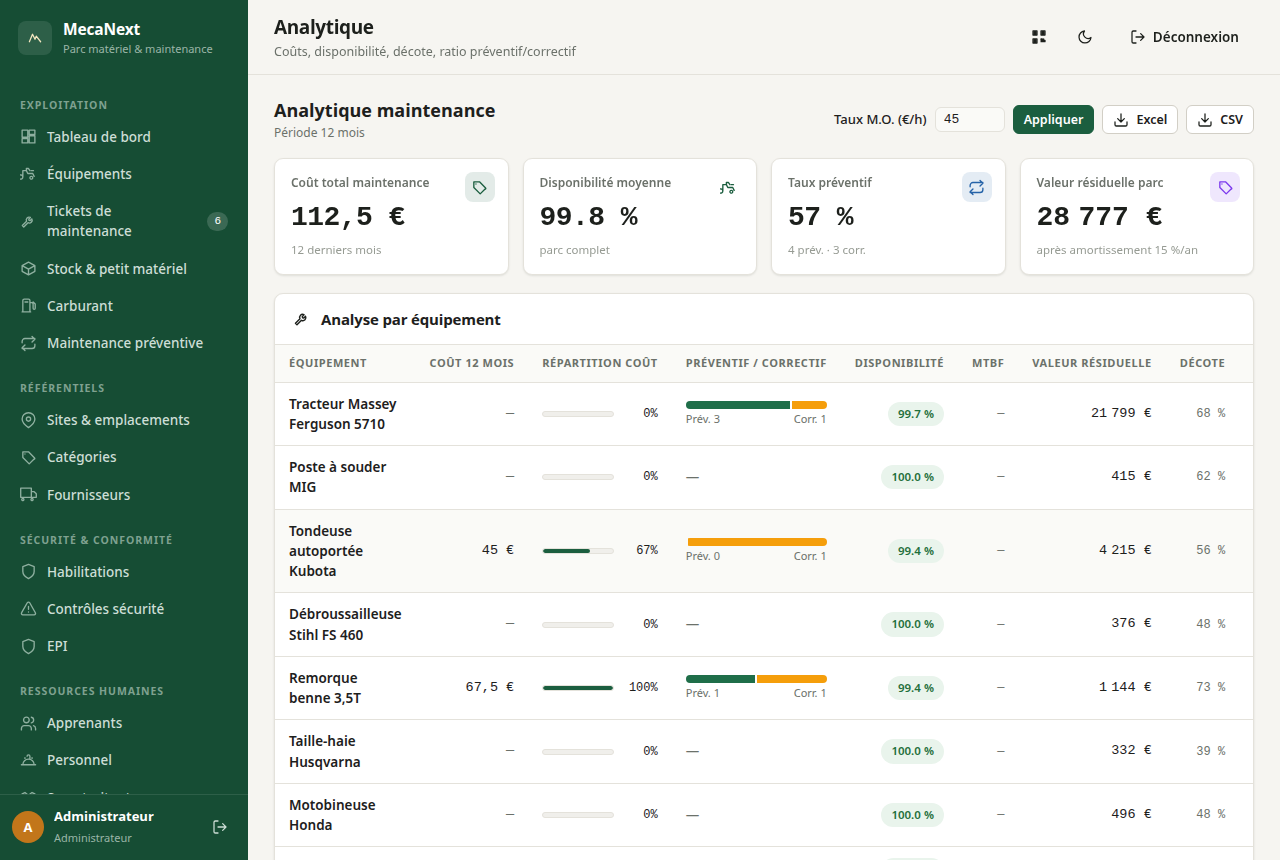Screen dimensions: 1280x860
Task: Select the Débroussailleuse Stihl FS 460 row
Action: pos(764,624)
